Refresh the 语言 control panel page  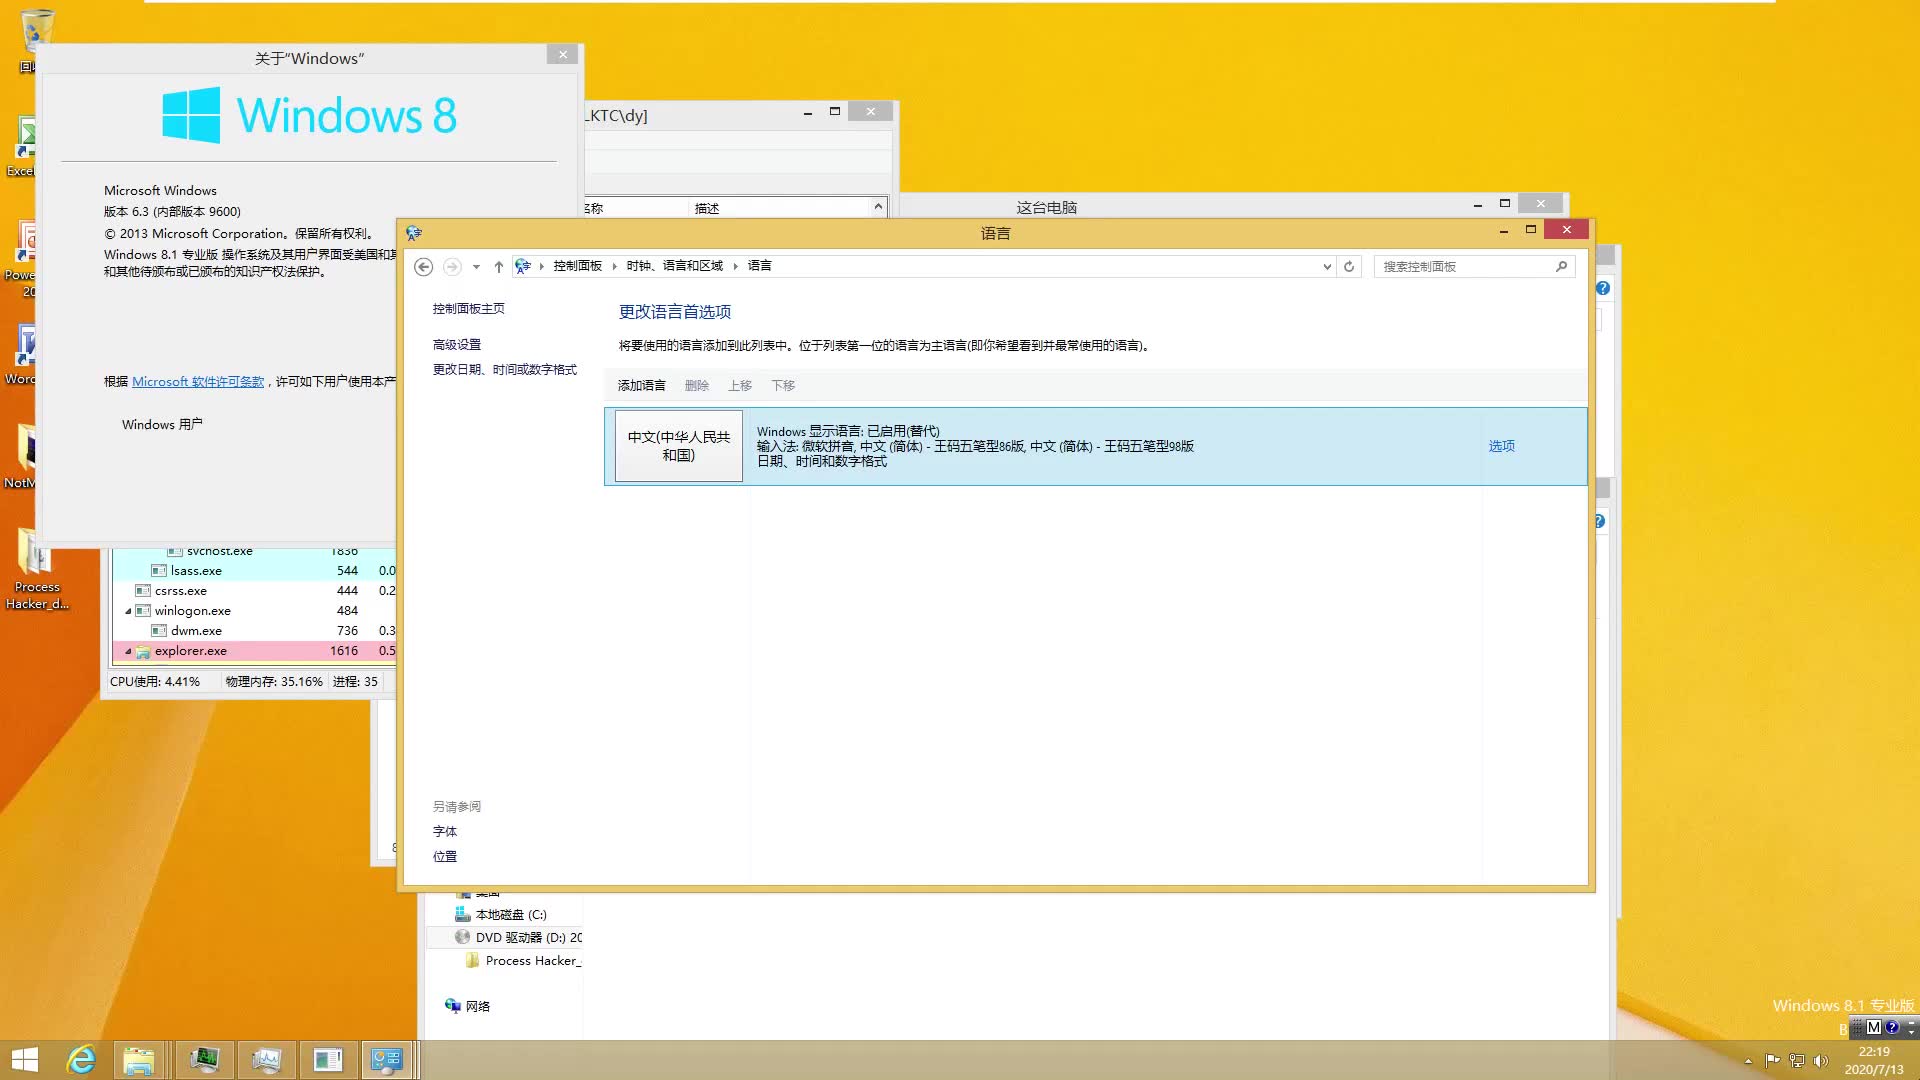point(1349,266)
